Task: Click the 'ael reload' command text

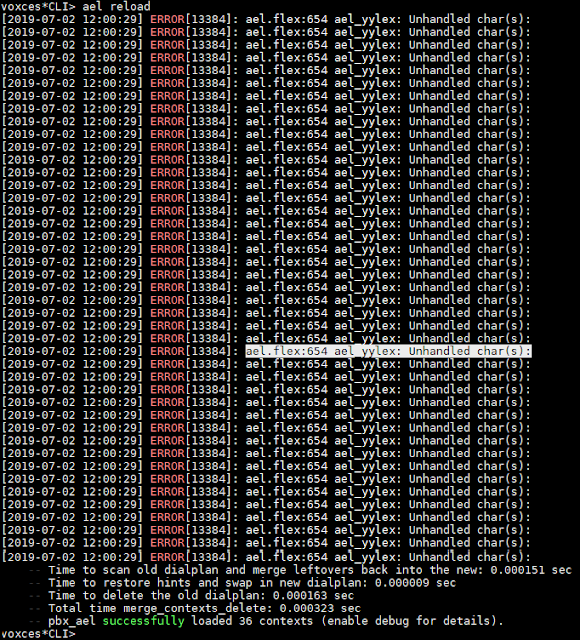Action: click(x=116, y=6)
